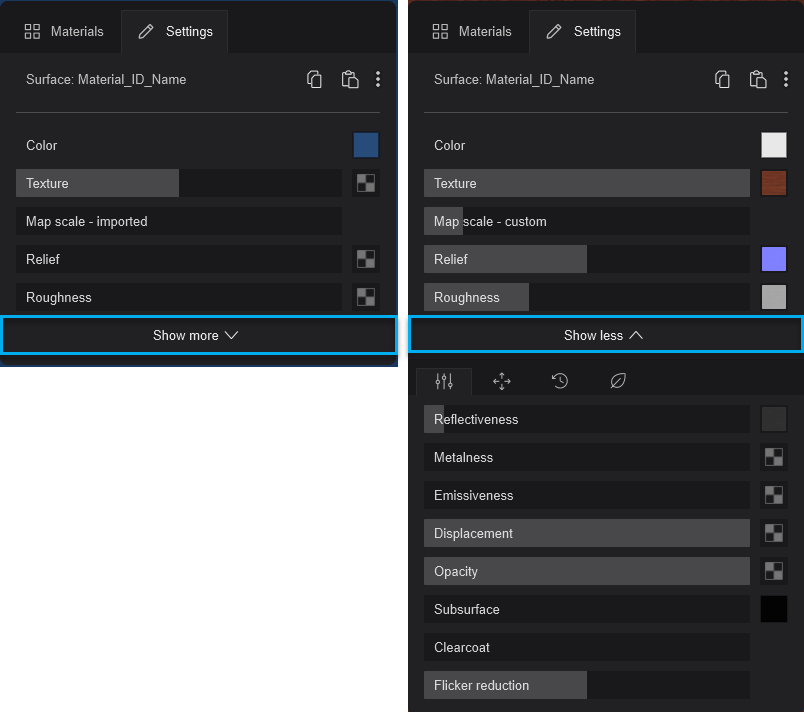804x712 pixels.
Task: Switch to Materials tab in the expanded panel
Action: [x=472, y=31]
